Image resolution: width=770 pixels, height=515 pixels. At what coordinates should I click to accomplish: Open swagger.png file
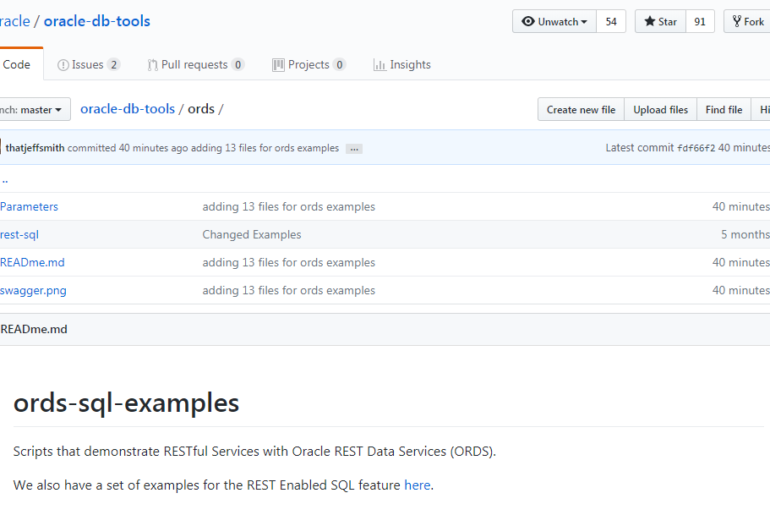tap(33, 291)
